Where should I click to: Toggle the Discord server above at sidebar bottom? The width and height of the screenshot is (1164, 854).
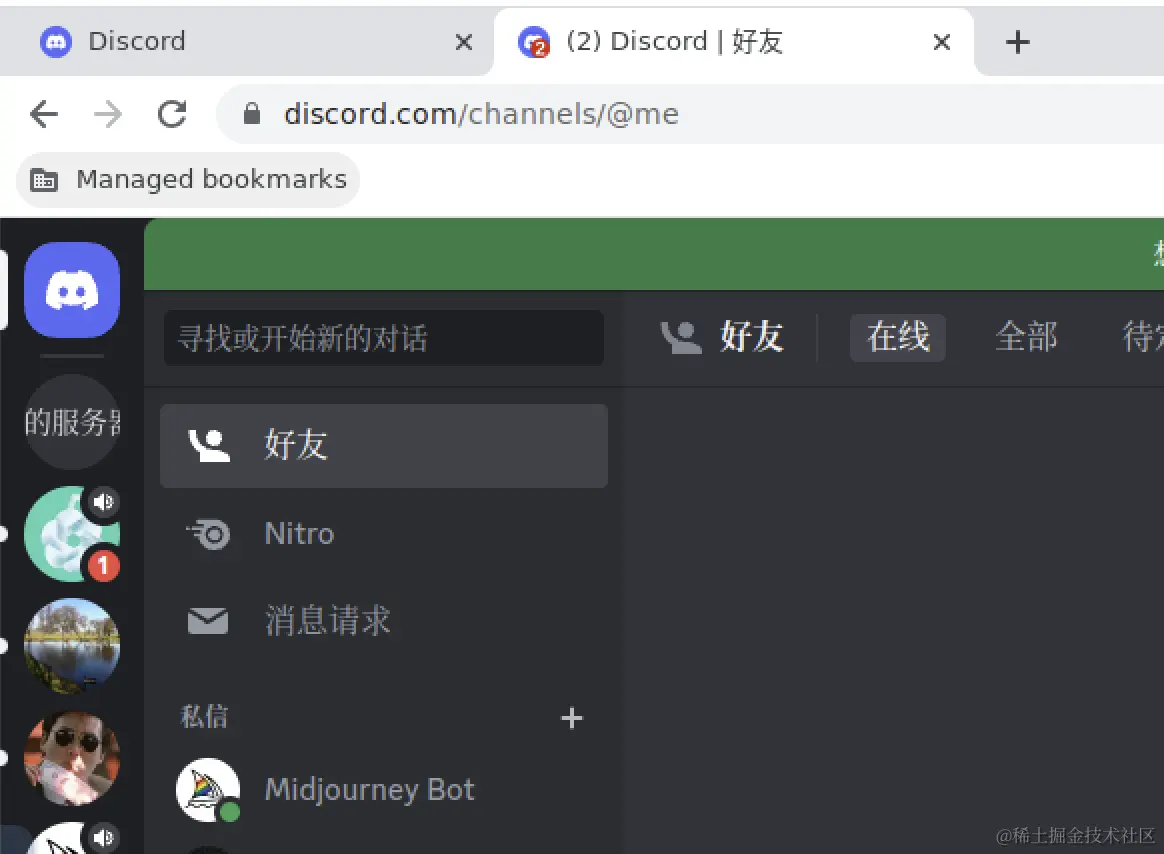point(71,840)
